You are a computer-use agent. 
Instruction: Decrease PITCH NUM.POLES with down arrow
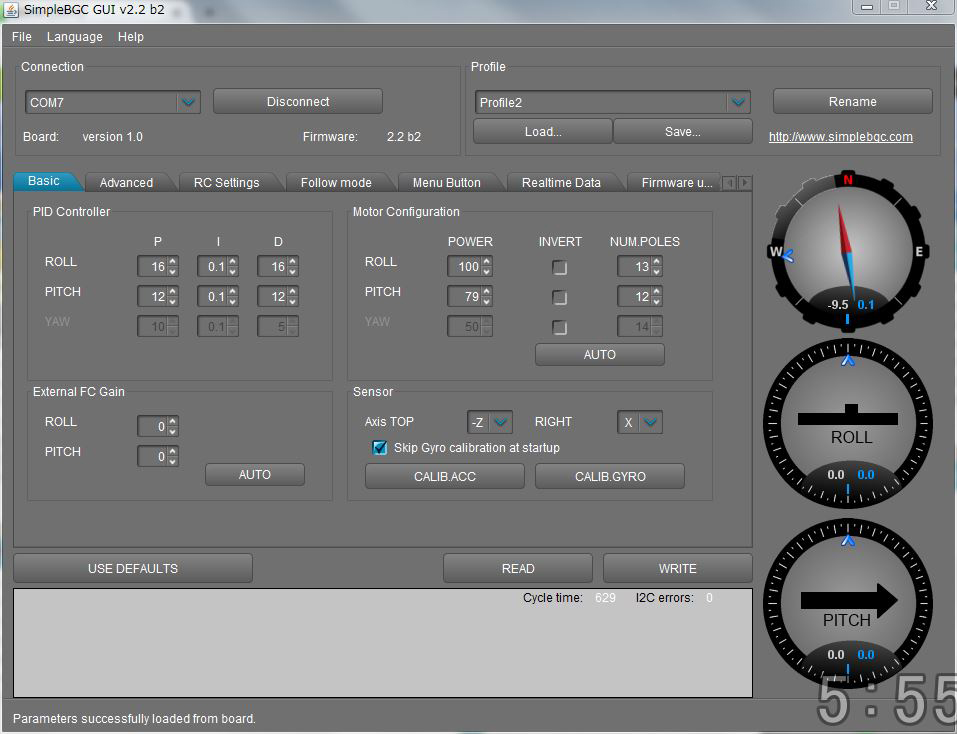click(656, 301)
